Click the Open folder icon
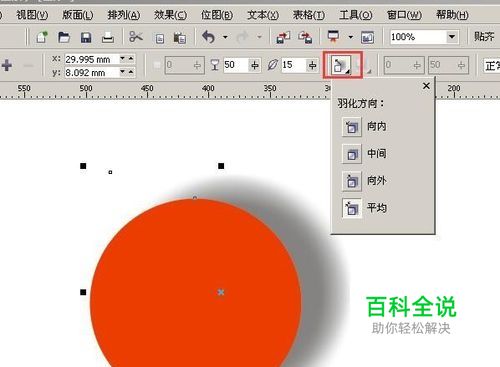The height and width of the screenshot is (367, 500). [64, 37]
